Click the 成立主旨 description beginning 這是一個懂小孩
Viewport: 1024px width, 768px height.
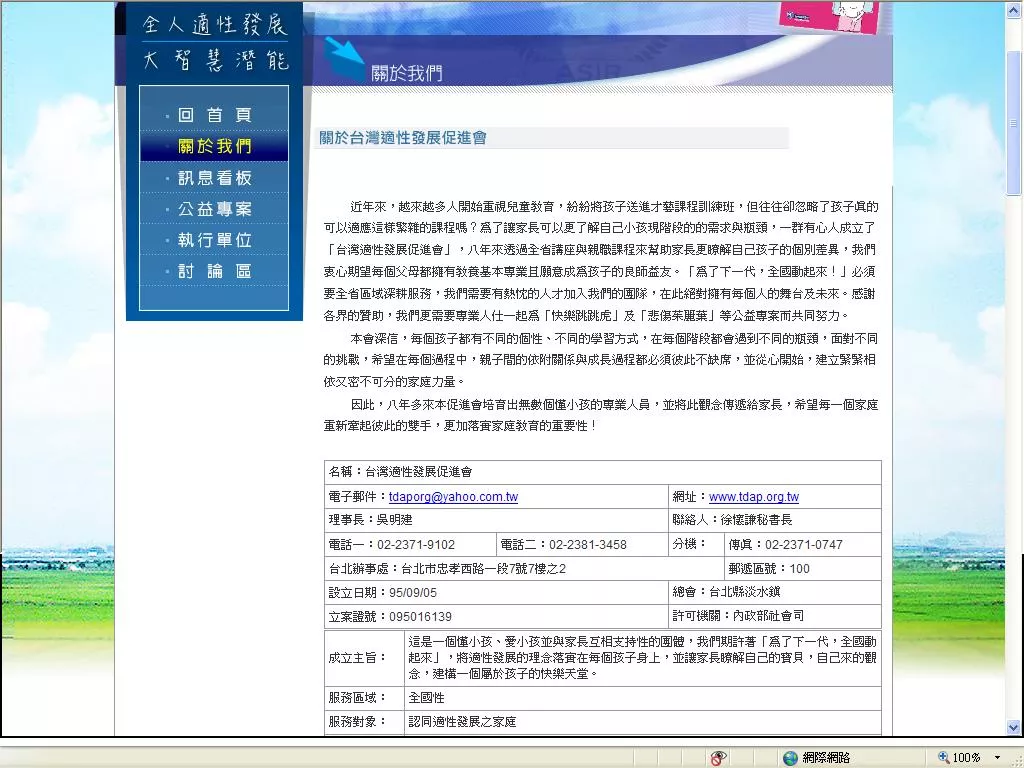point(643,658)
